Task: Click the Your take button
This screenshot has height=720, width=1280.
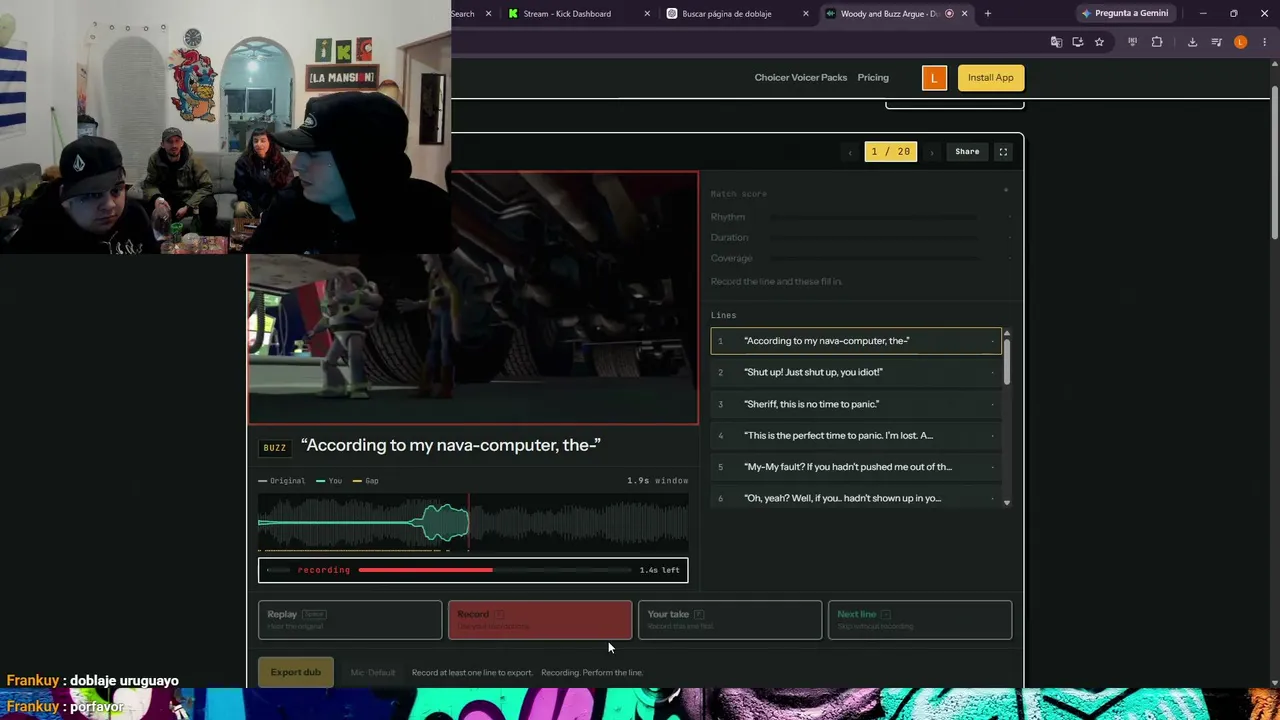Action: 730,620
